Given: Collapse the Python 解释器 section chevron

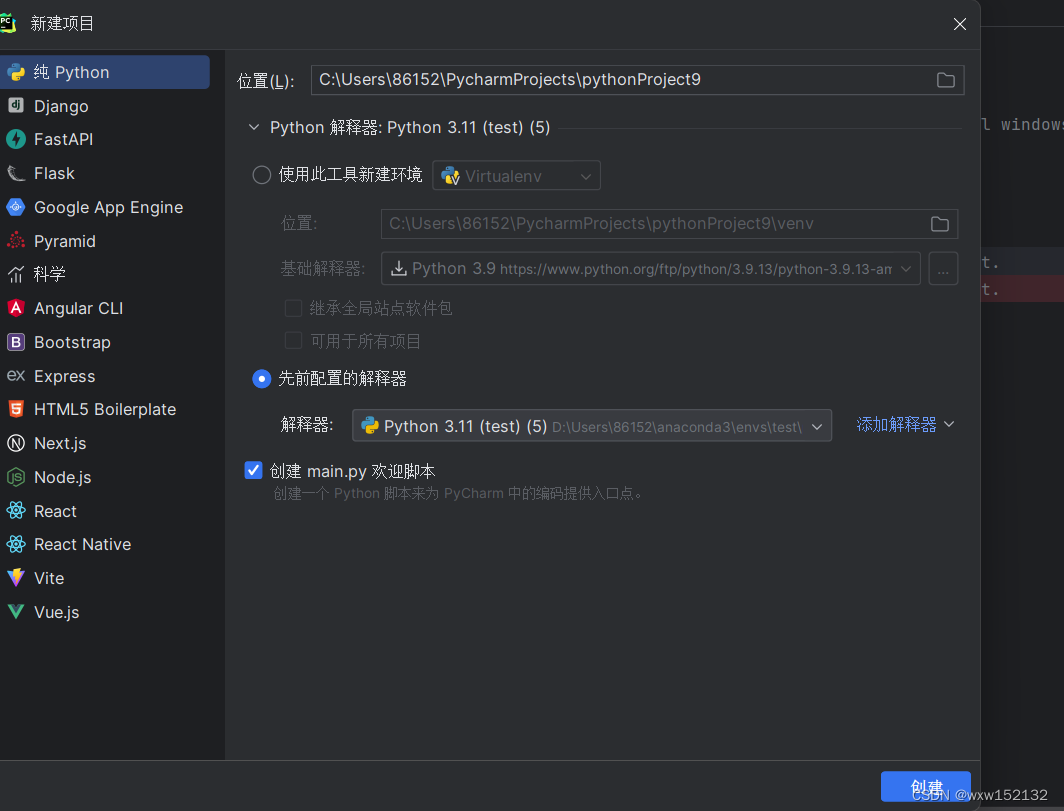Looking at the screenshot, I should 254,128.
